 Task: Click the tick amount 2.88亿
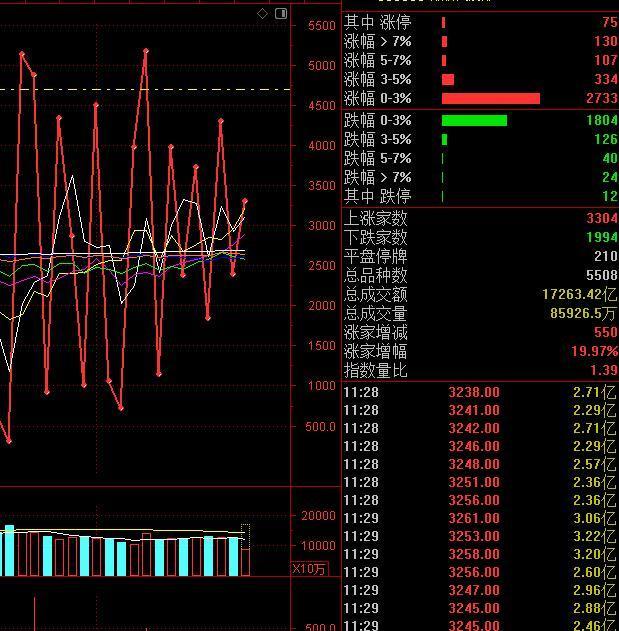595,608
